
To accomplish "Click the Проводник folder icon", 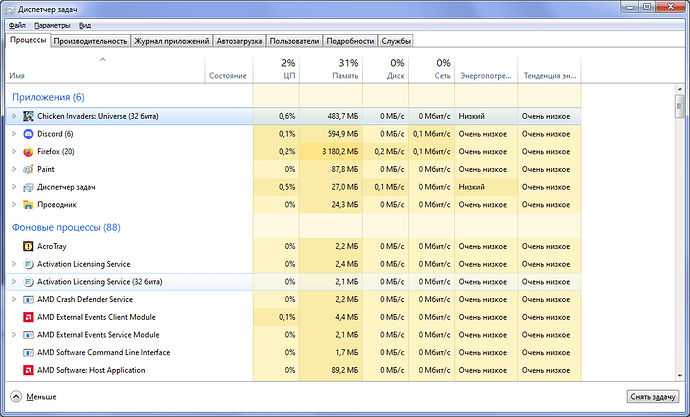I will click(28, 205).
